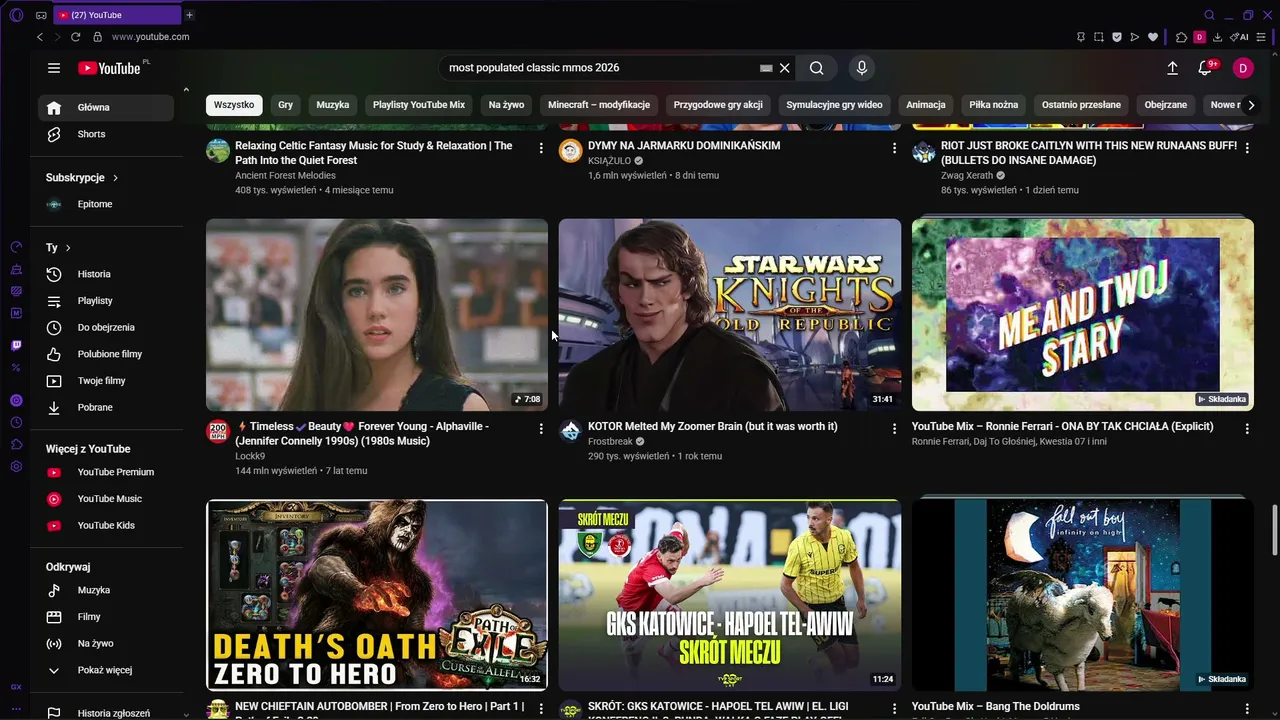Screen dimensions: 1280x720
Task: Open sidebar settings gear in Opera sidebar
Action: pyautogui.click(x=16, y=466)
